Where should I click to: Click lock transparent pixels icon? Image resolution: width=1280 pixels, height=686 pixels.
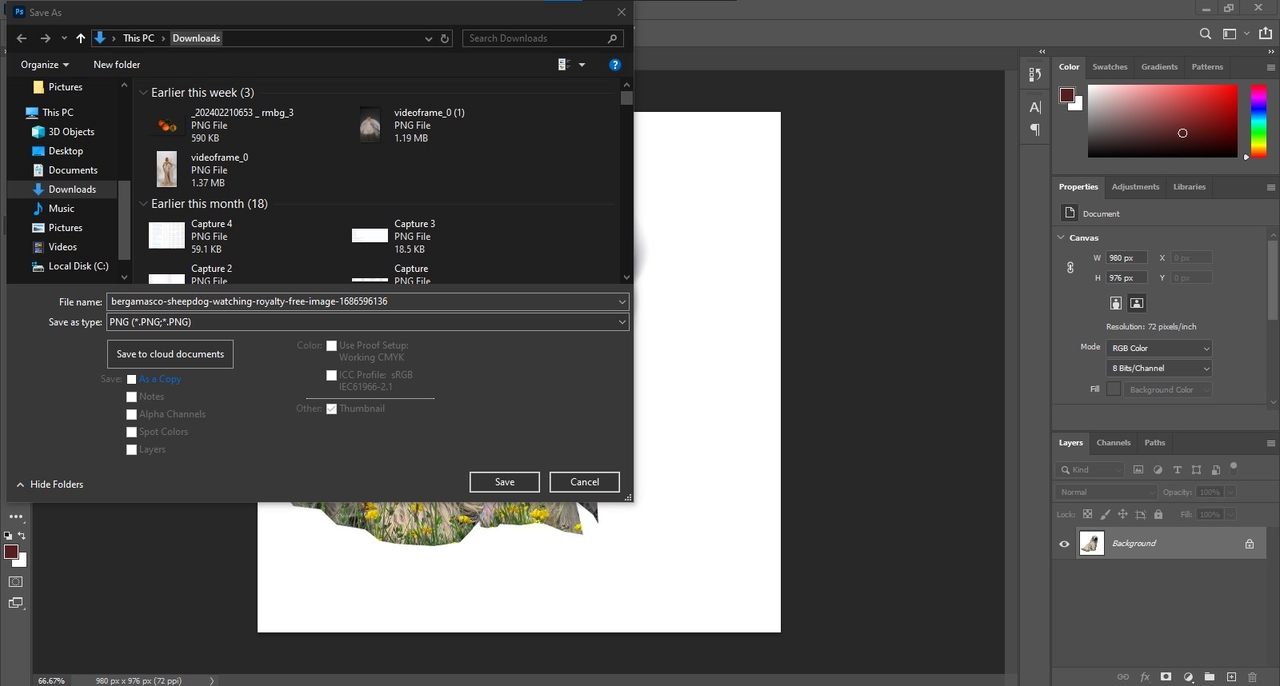pyautogui.click(x=1087, y=514)
